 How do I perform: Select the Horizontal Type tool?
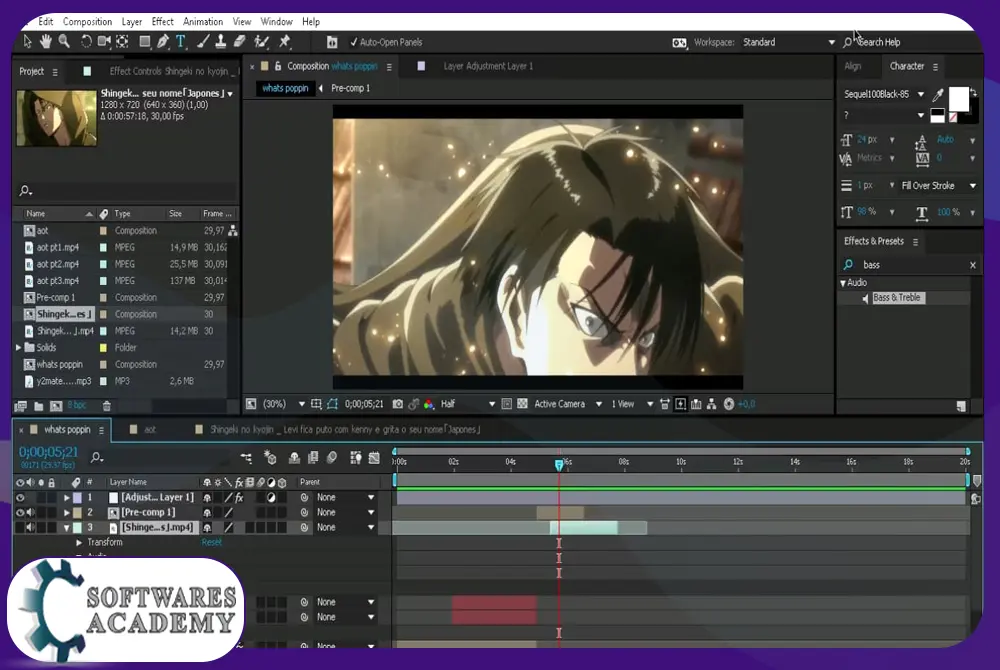pos(181,42)
